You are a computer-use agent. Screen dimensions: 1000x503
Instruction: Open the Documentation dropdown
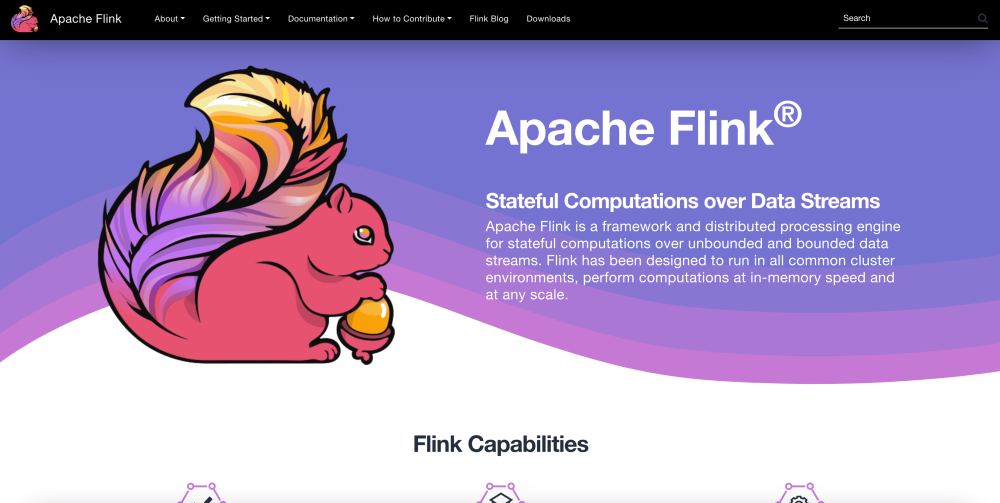321,18
